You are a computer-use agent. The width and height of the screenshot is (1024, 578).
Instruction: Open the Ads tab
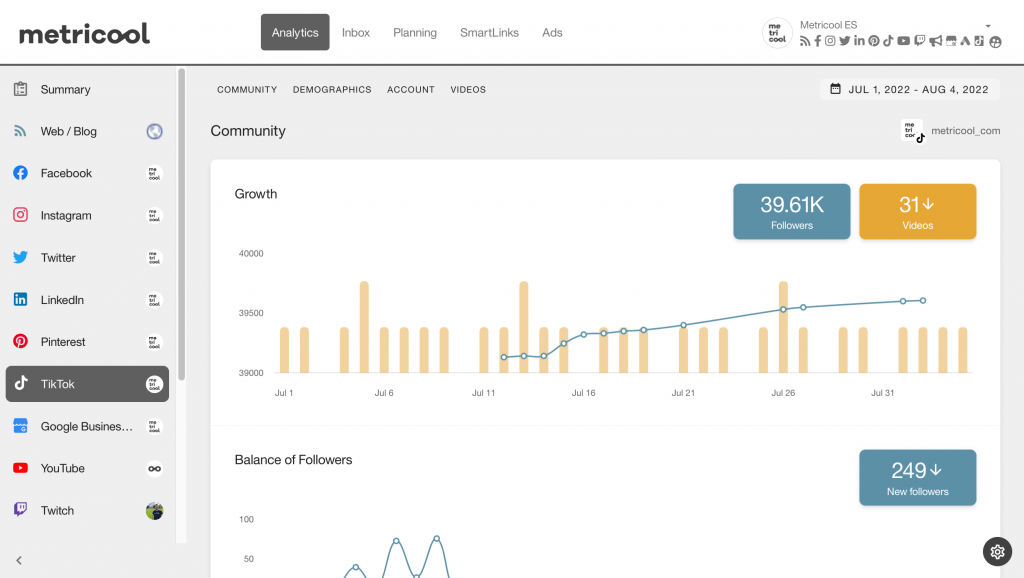(x=552, y=32)
